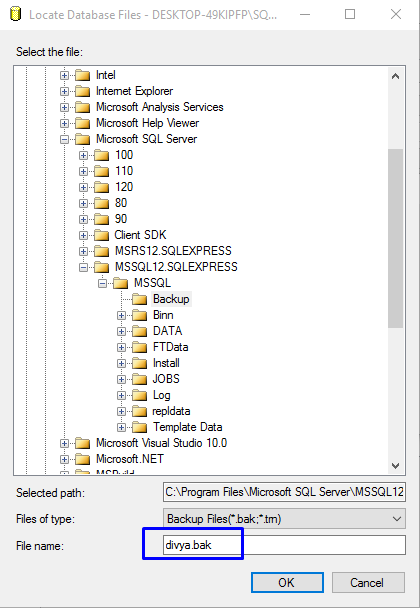Select the Microsoft.NET folder label
The width and height of the screenshot is (420, 608).
(130, 459)
